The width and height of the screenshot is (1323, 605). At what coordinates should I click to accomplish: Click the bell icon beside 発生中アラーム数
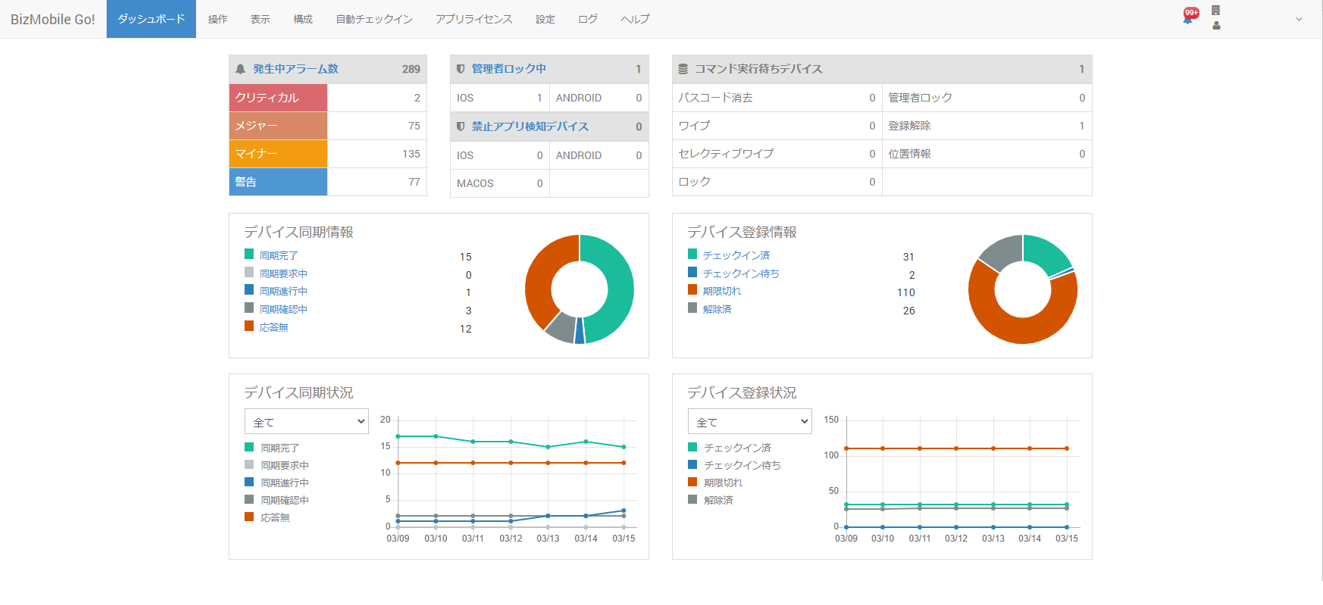[x=241, y=70]
